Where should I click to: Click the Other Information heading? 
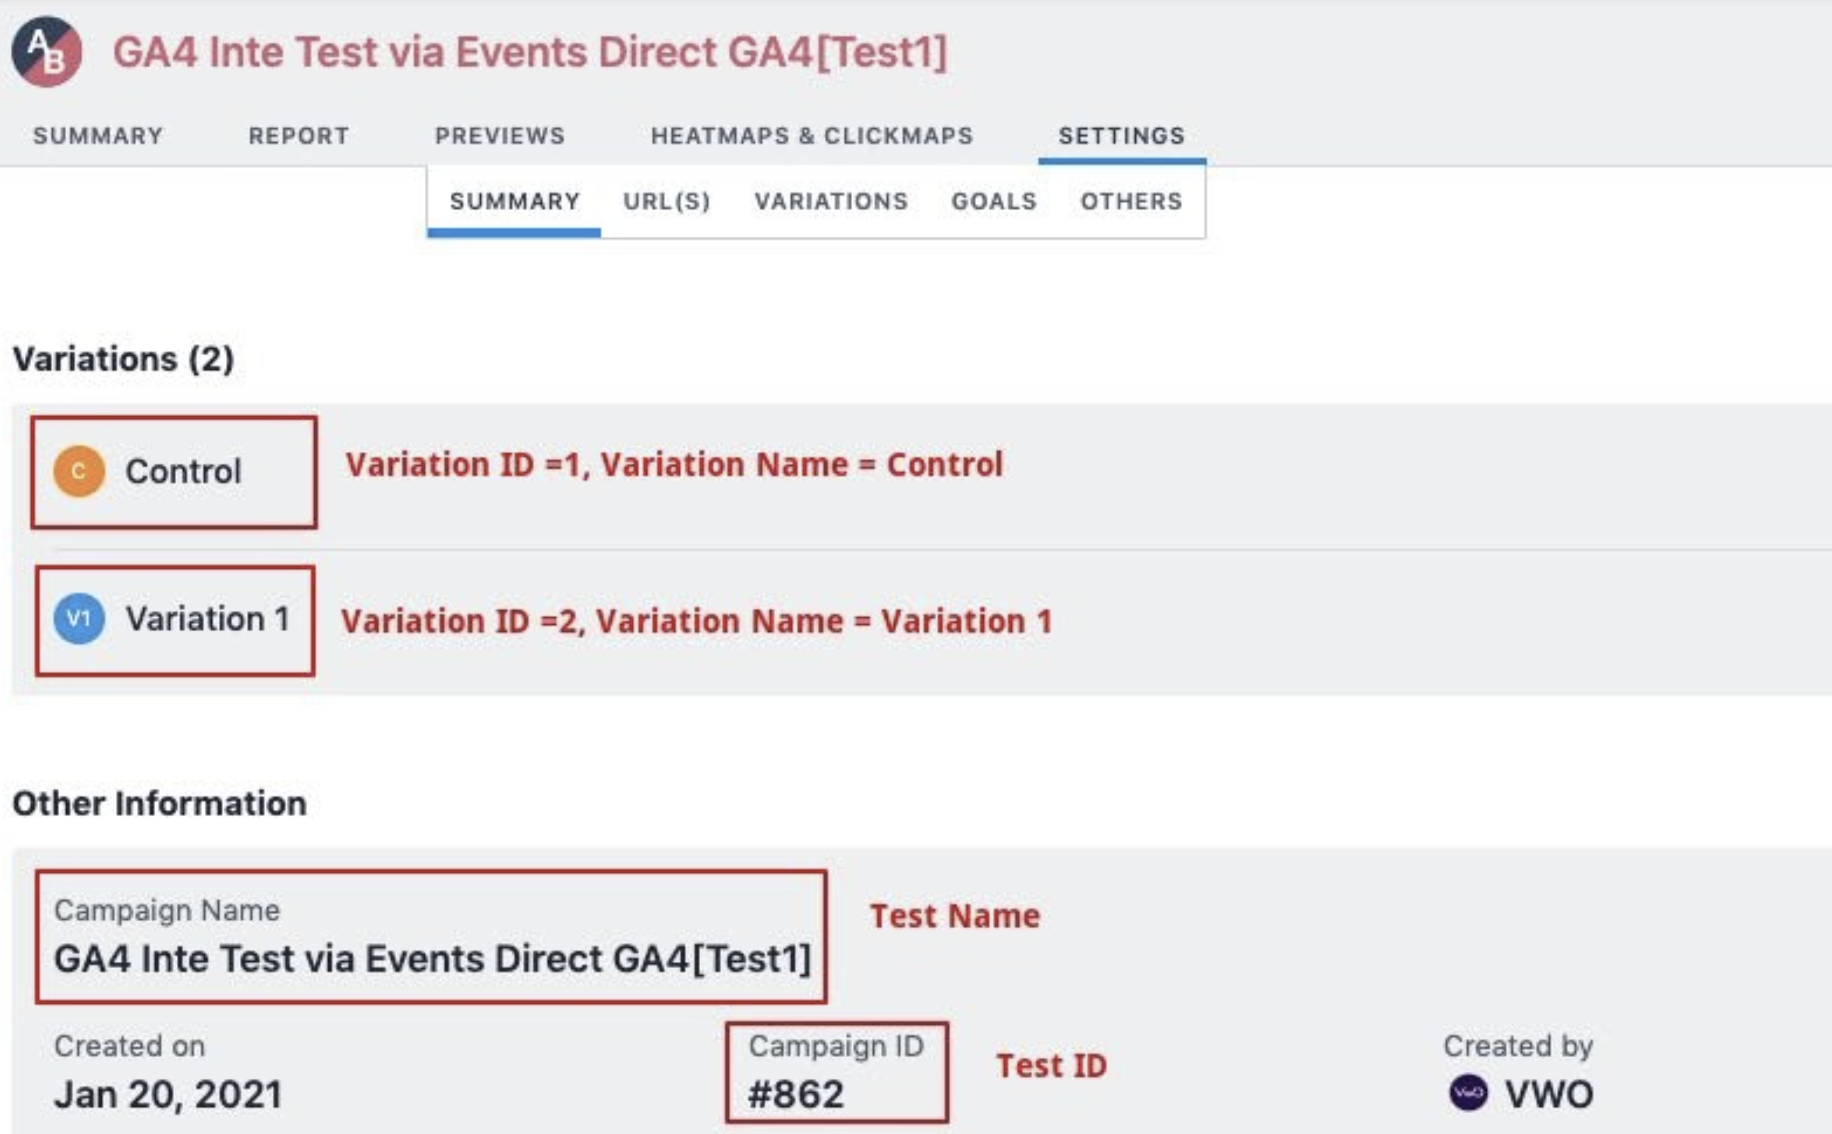(159, 803)
